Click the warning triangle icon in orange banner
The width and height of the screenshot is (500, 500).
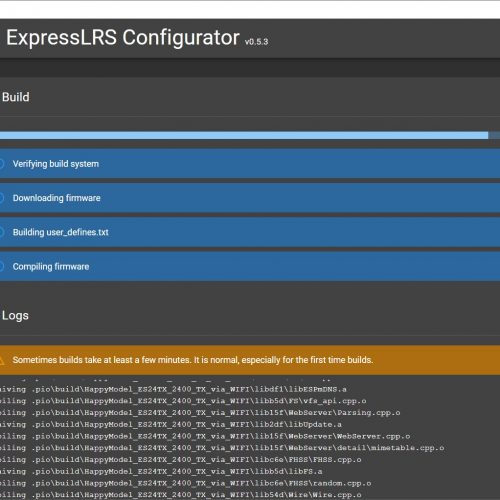pyautogui.click(x=1, y=360)
